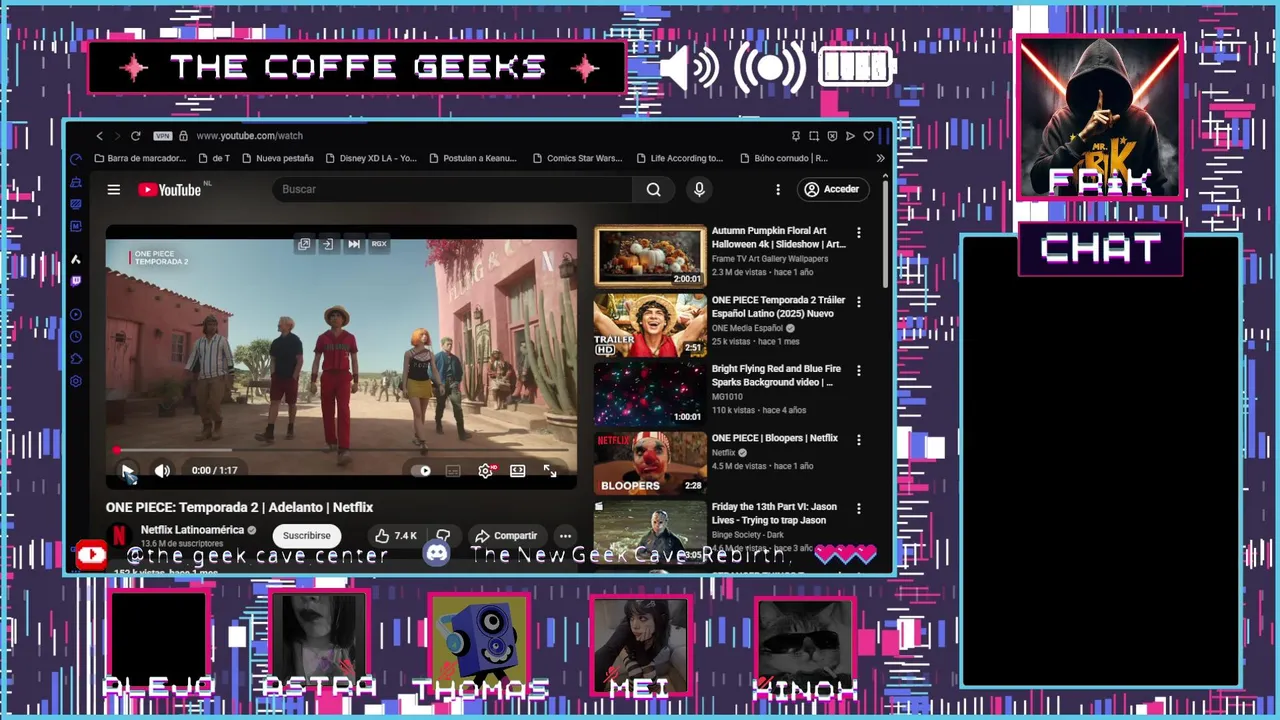Open the Aria AI sidebar icon
The height and width of the screenshot is (720, 1280).
click(75, 259)
